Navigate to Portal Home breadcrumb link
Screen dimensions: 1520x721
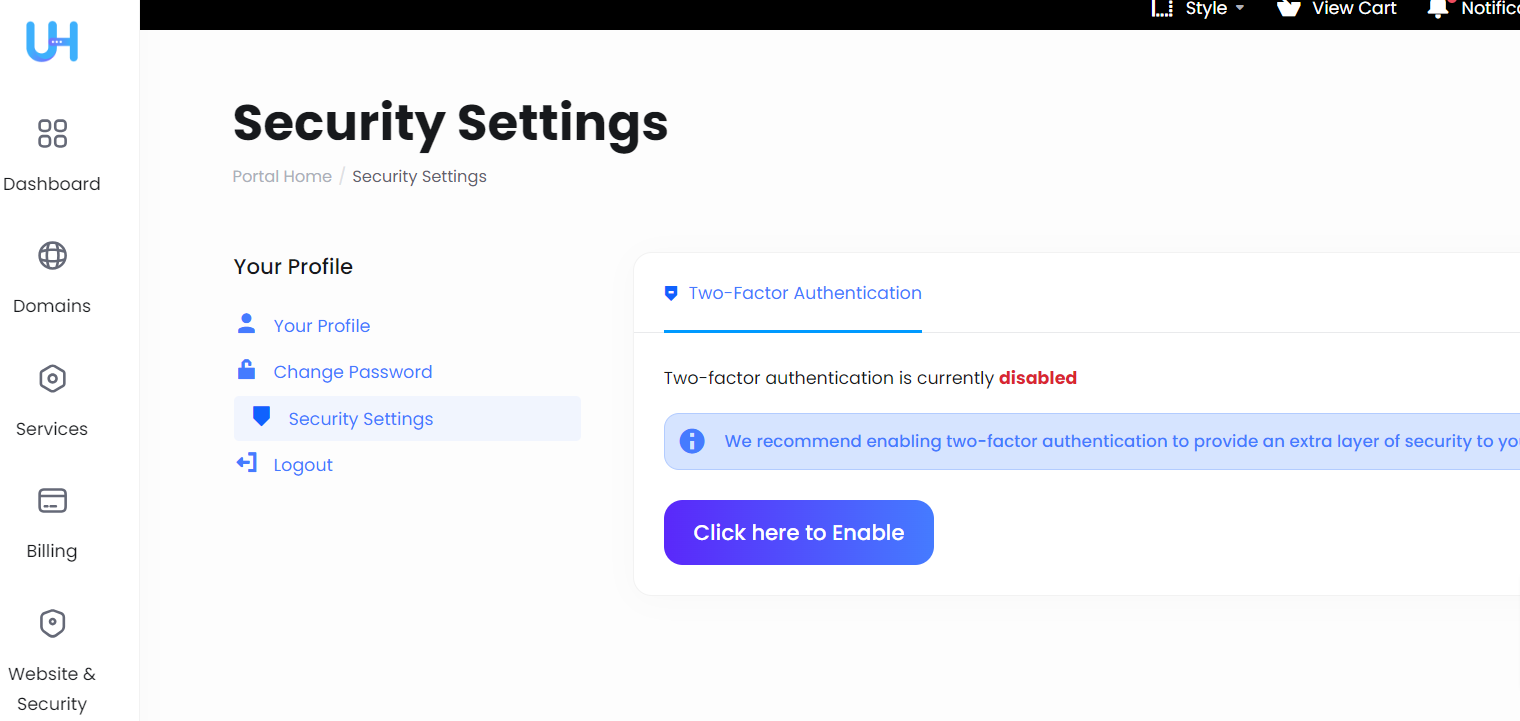(282, 176)
